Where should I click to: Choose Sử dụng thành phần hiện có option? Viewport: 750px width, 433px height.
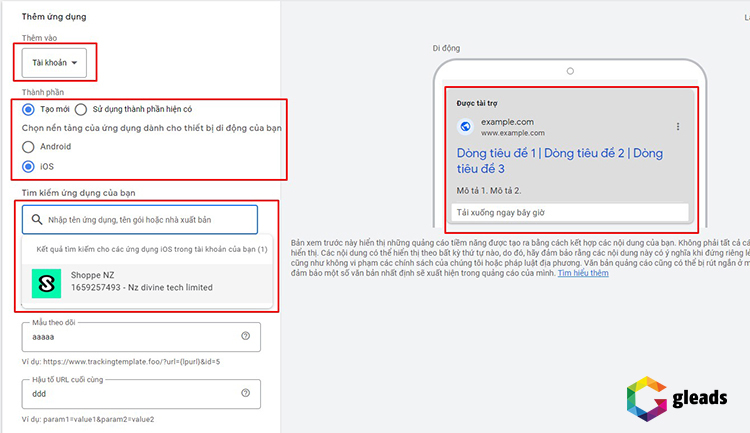pyautogui.click(x=82, y=109)
